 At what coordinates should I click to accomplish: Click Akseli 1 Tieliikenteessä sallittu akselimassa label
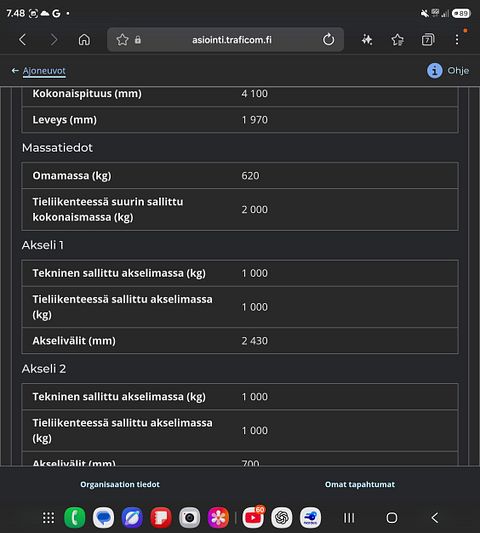click(x=122, y=307)
